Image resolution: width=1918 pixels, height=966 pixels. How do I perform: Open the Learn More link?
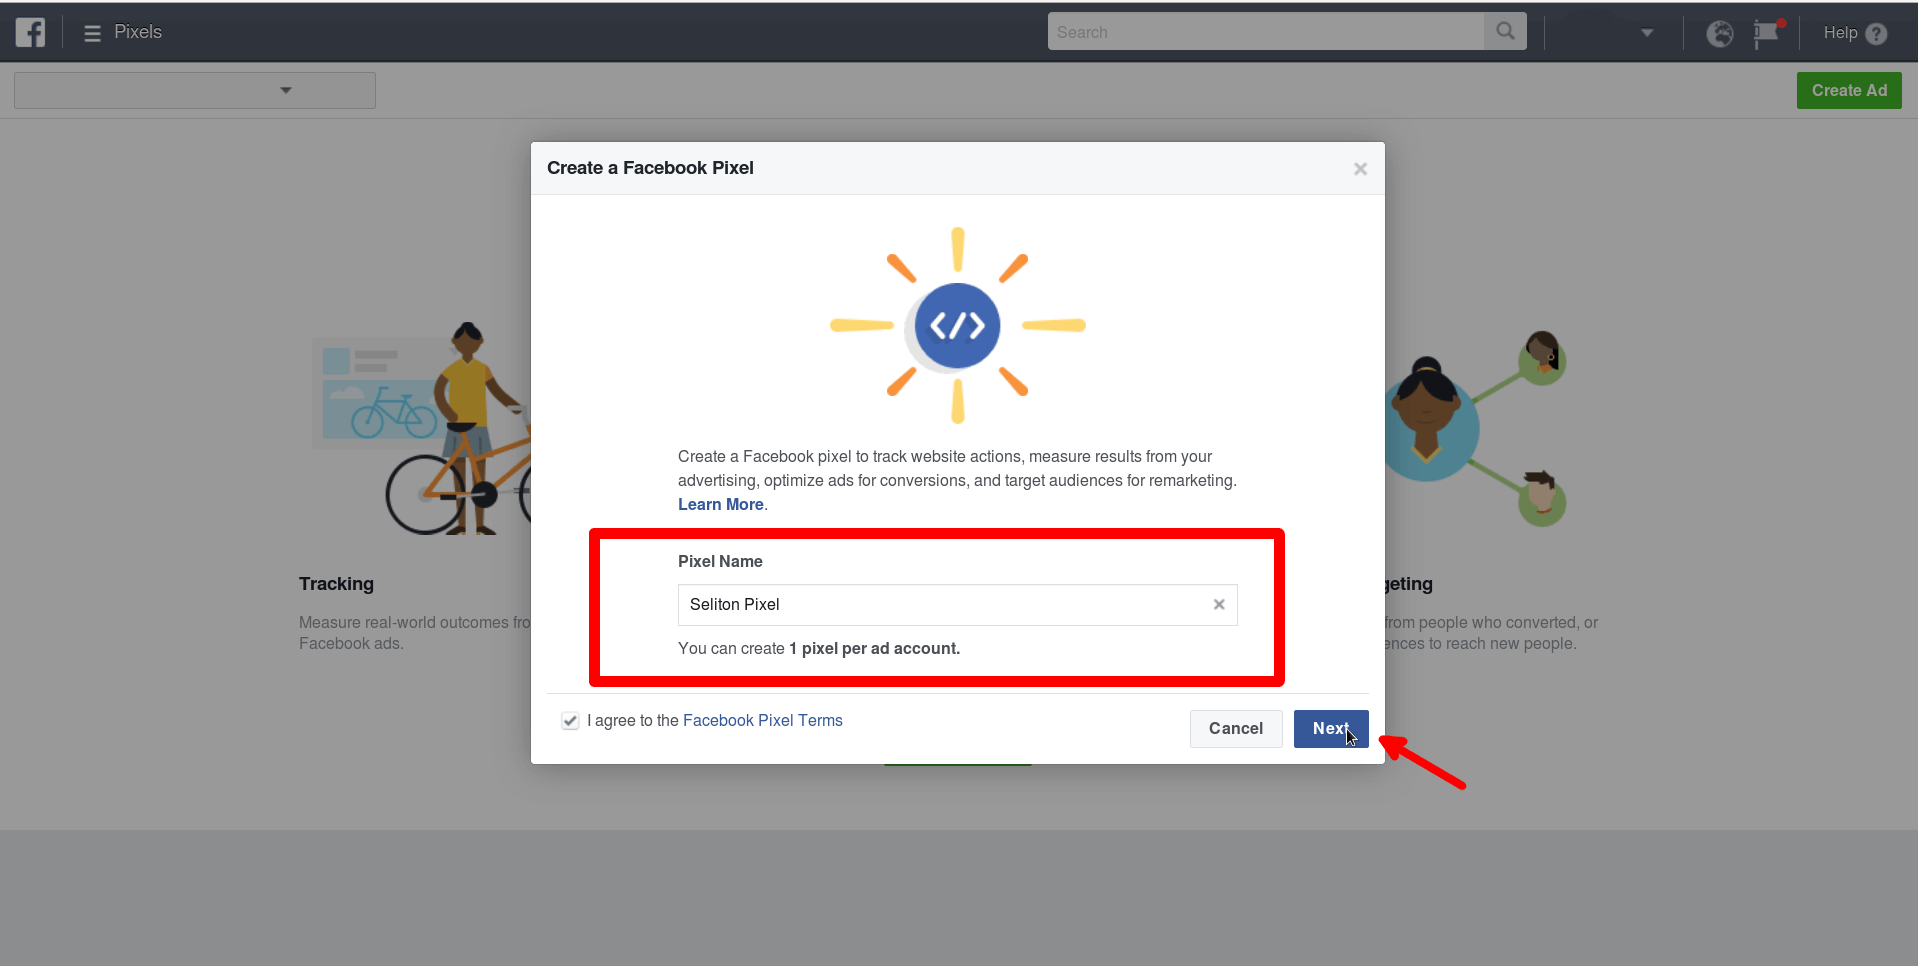(x=721, y=504)
